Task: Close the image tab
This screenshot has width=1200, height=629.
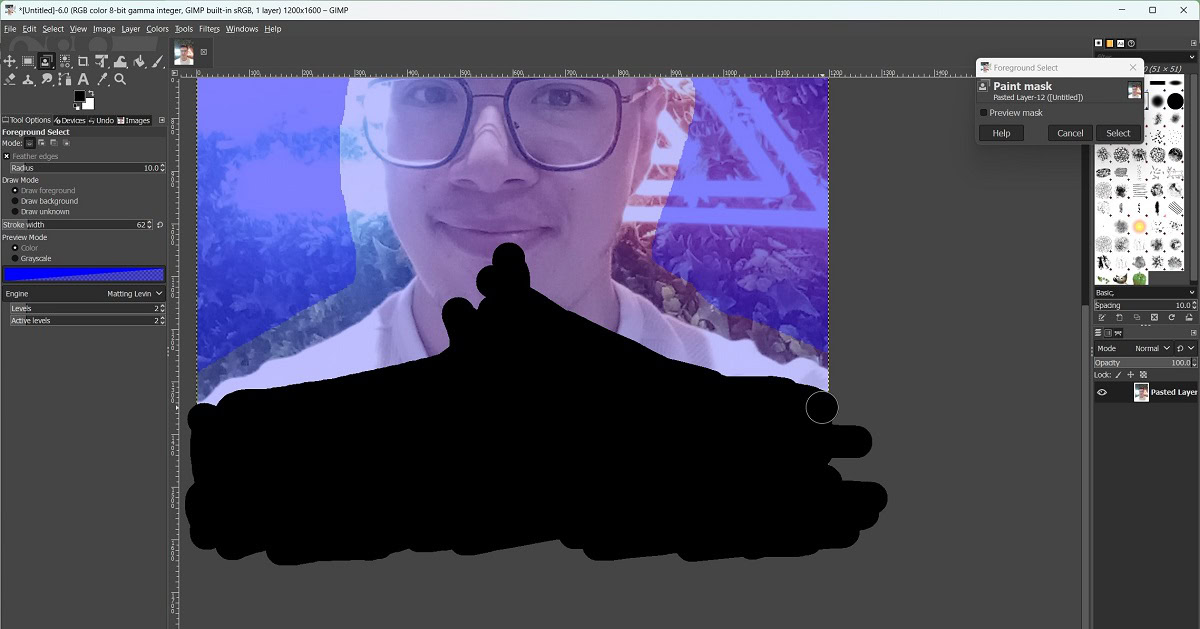Action: 204,52
